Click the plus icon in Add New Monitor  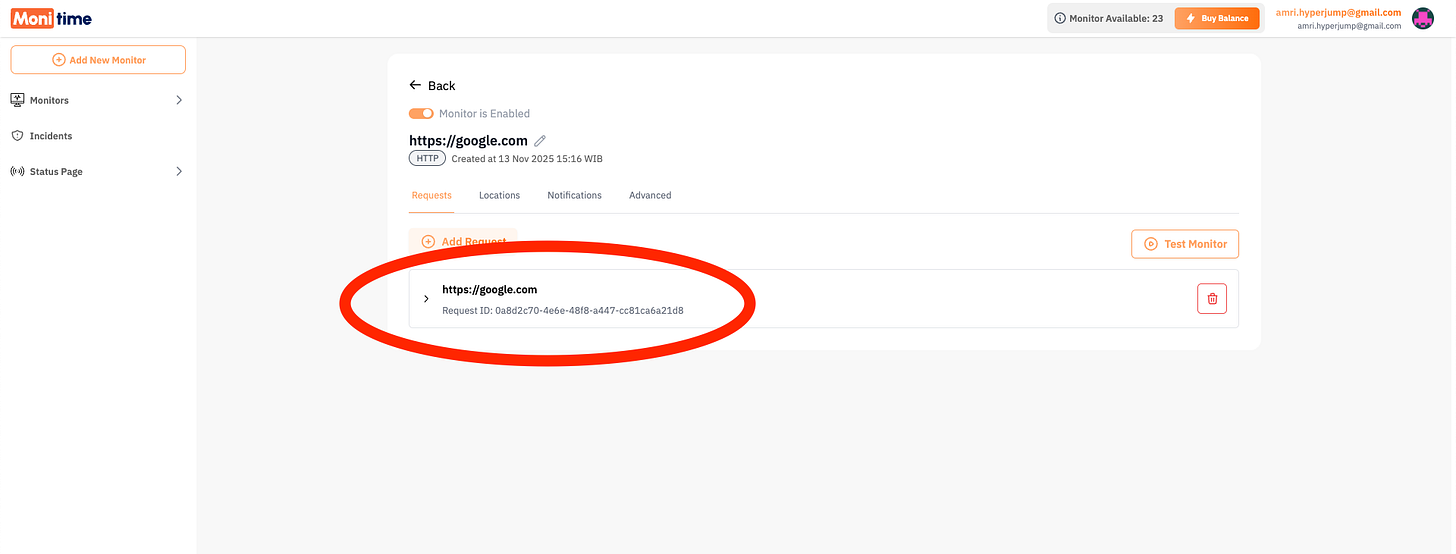58,60
